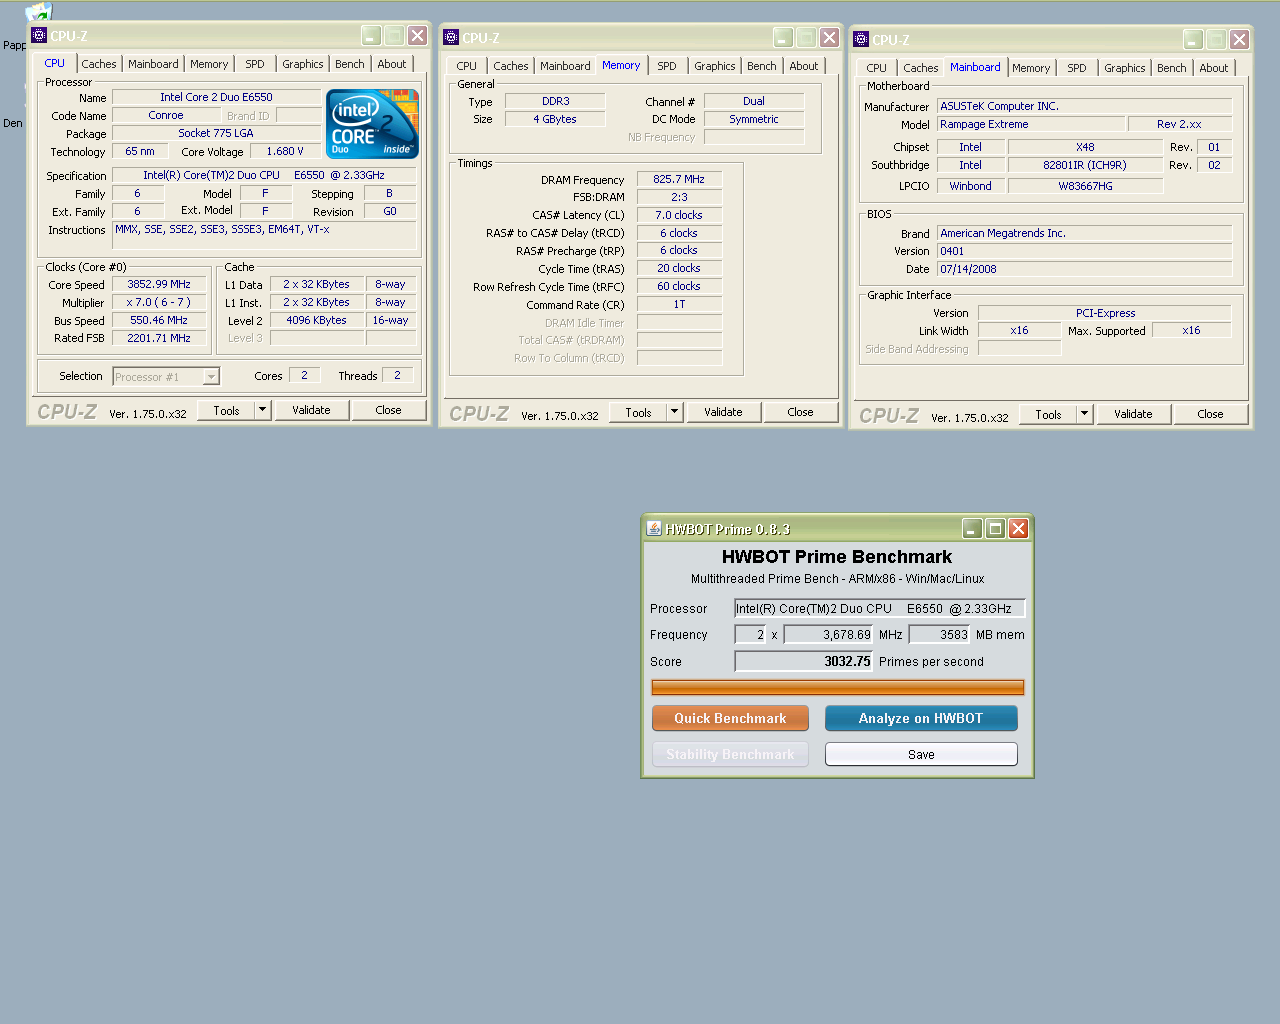1280x1024 pixels.
Task: Click the Intel Core 2 Duo logo
Action: tap(372, 124)
